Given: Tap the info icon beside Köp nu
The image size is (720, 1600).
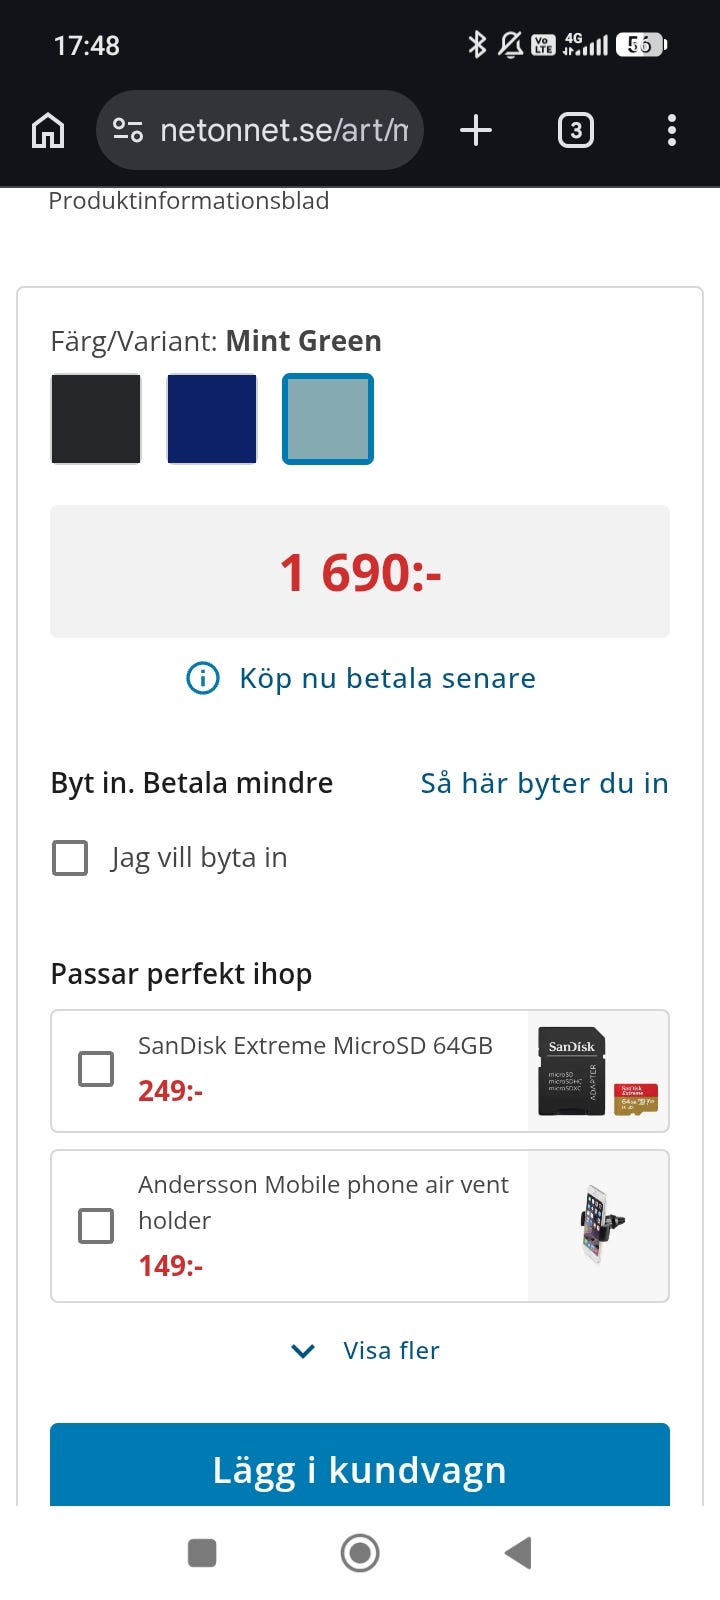Looking at the screenshot, I should tap(203, 679).
